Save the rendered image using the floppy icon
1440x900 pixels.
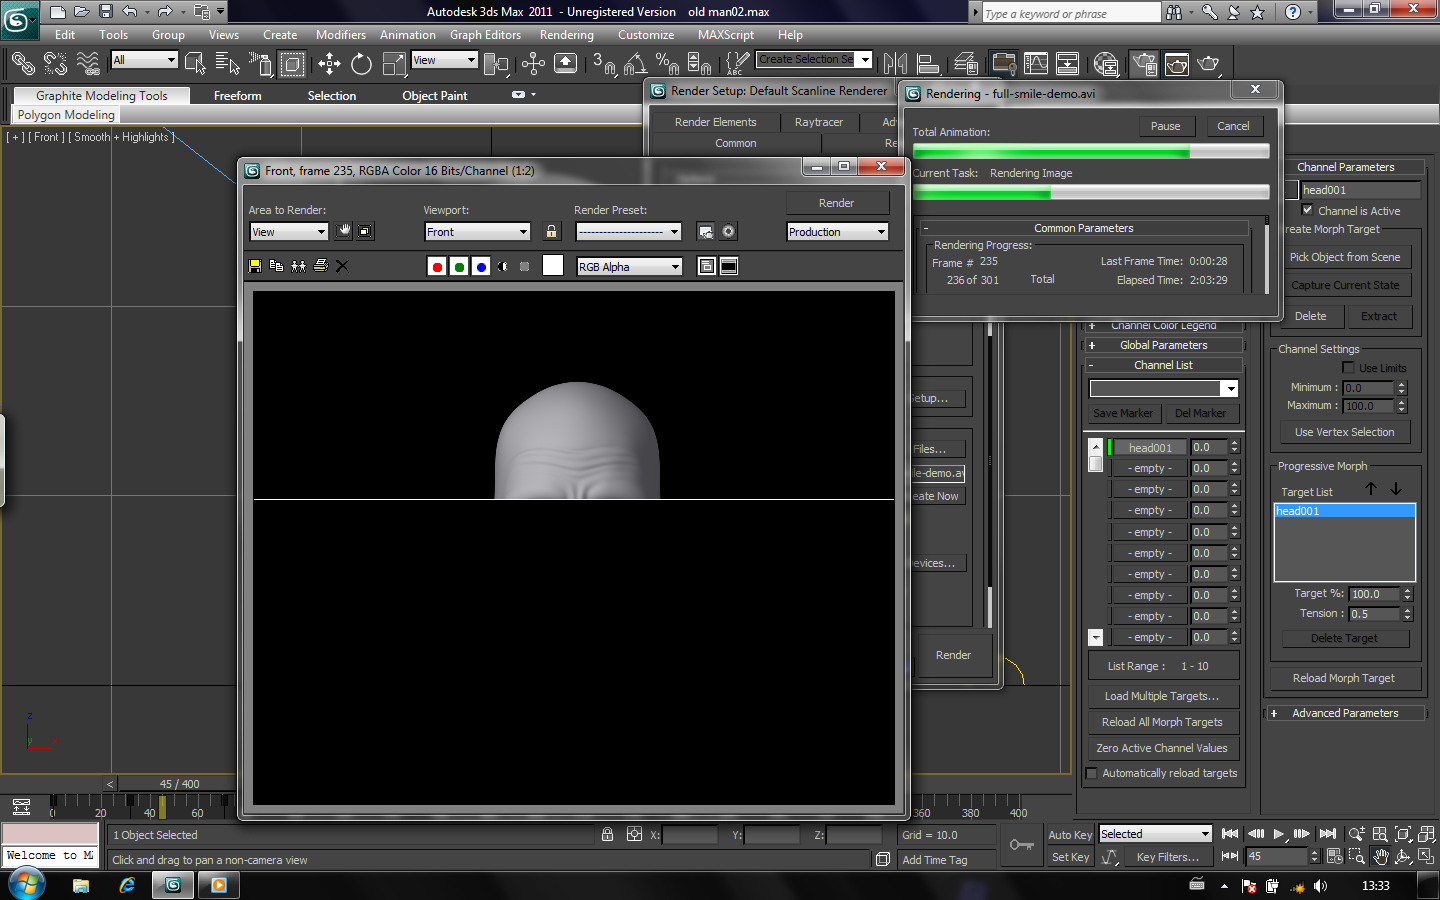254,266
